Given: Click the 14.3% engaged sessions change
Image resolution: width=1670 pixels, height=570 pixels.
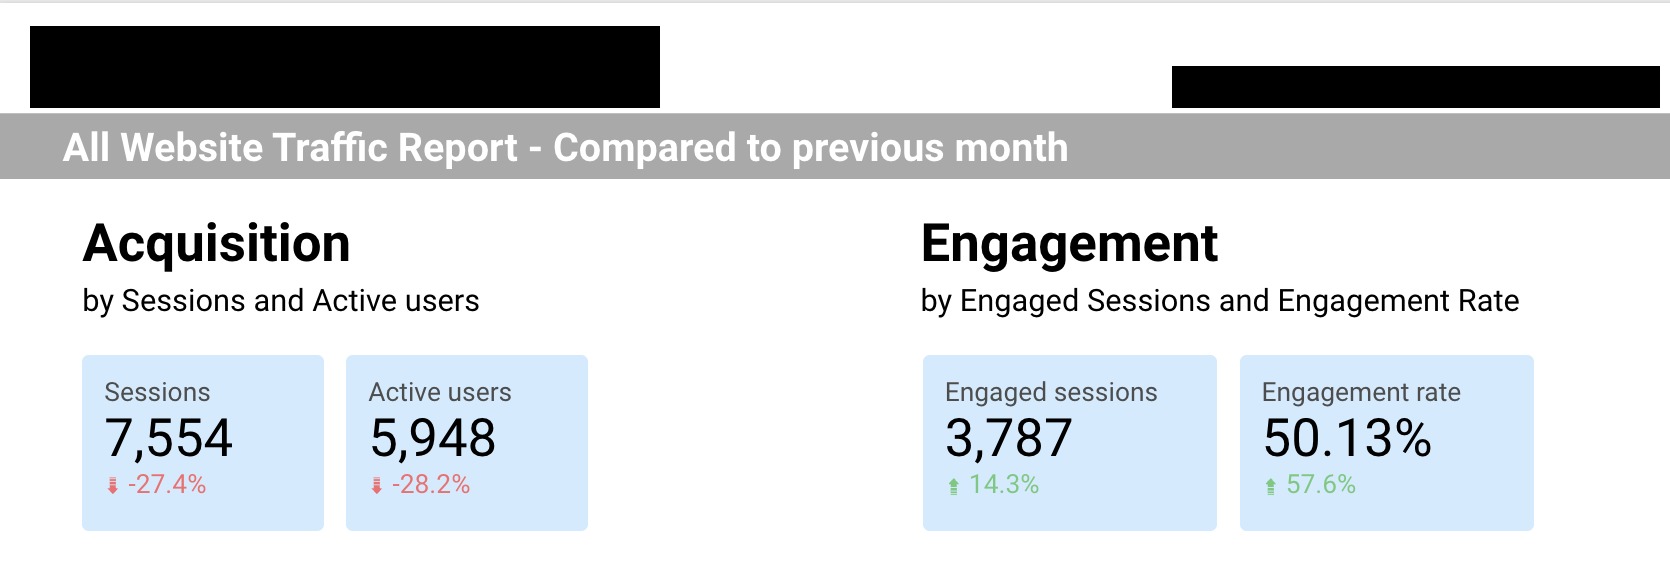Looking at the screenshot, I should (x=1004, y=485).
